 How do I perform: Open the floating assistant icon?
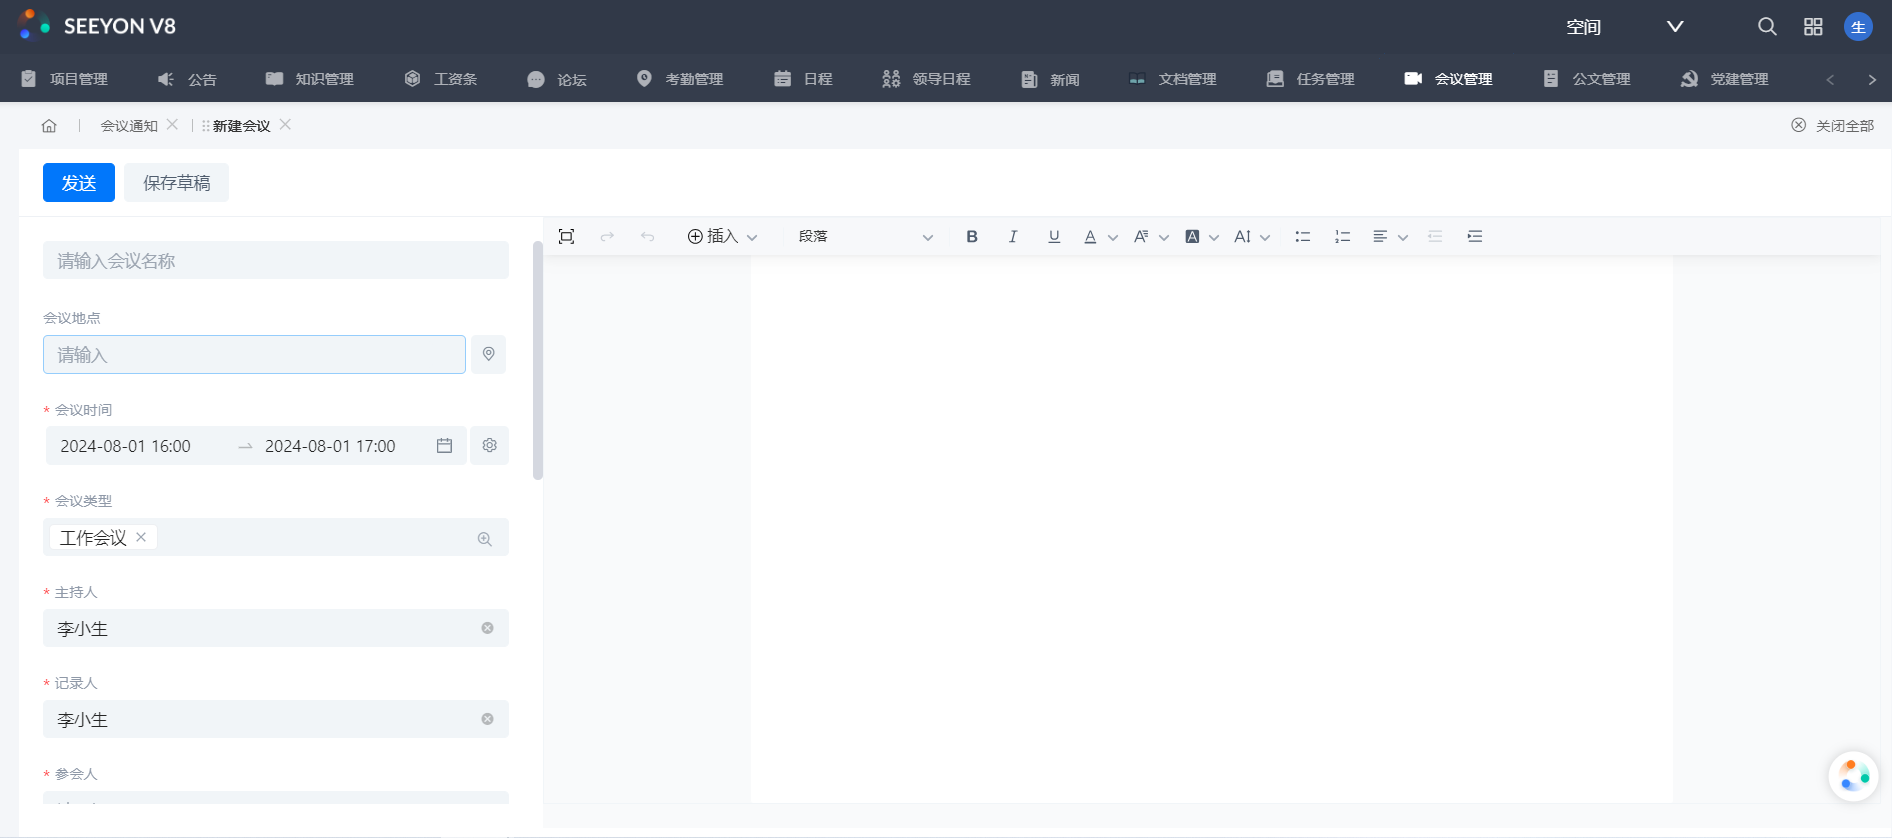1853,776
